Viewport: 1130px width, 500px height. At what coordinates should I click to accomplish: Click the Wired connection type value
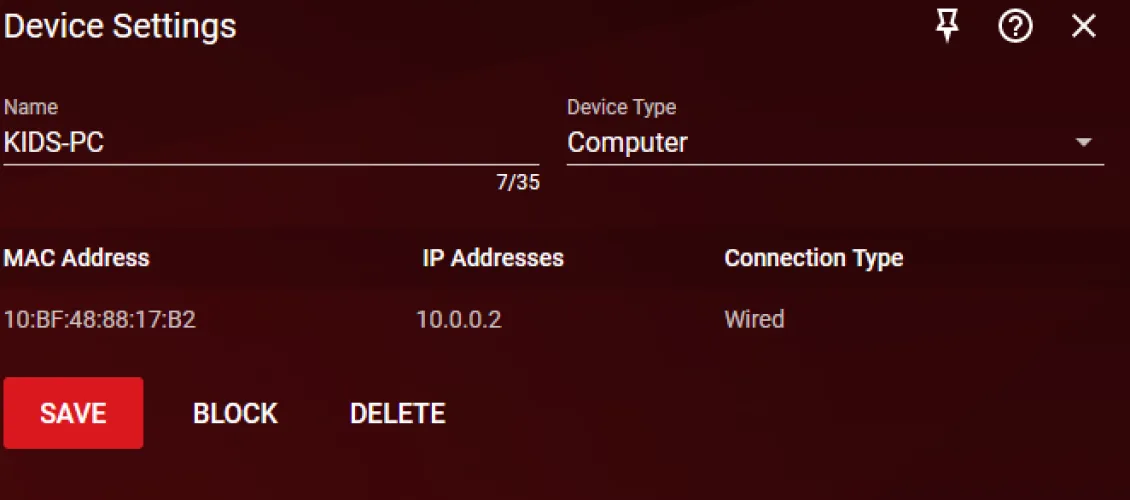coord(754,320)
